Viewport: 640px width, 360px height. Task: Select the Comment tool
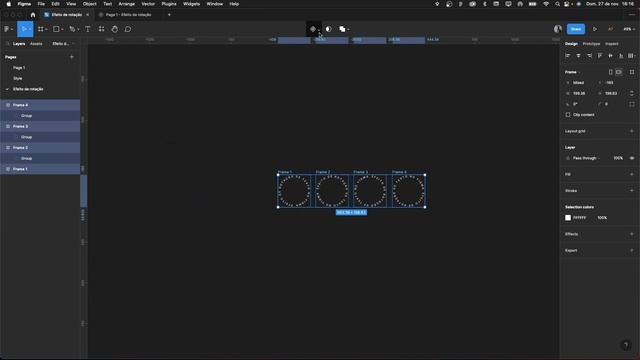tap(128, 29)
